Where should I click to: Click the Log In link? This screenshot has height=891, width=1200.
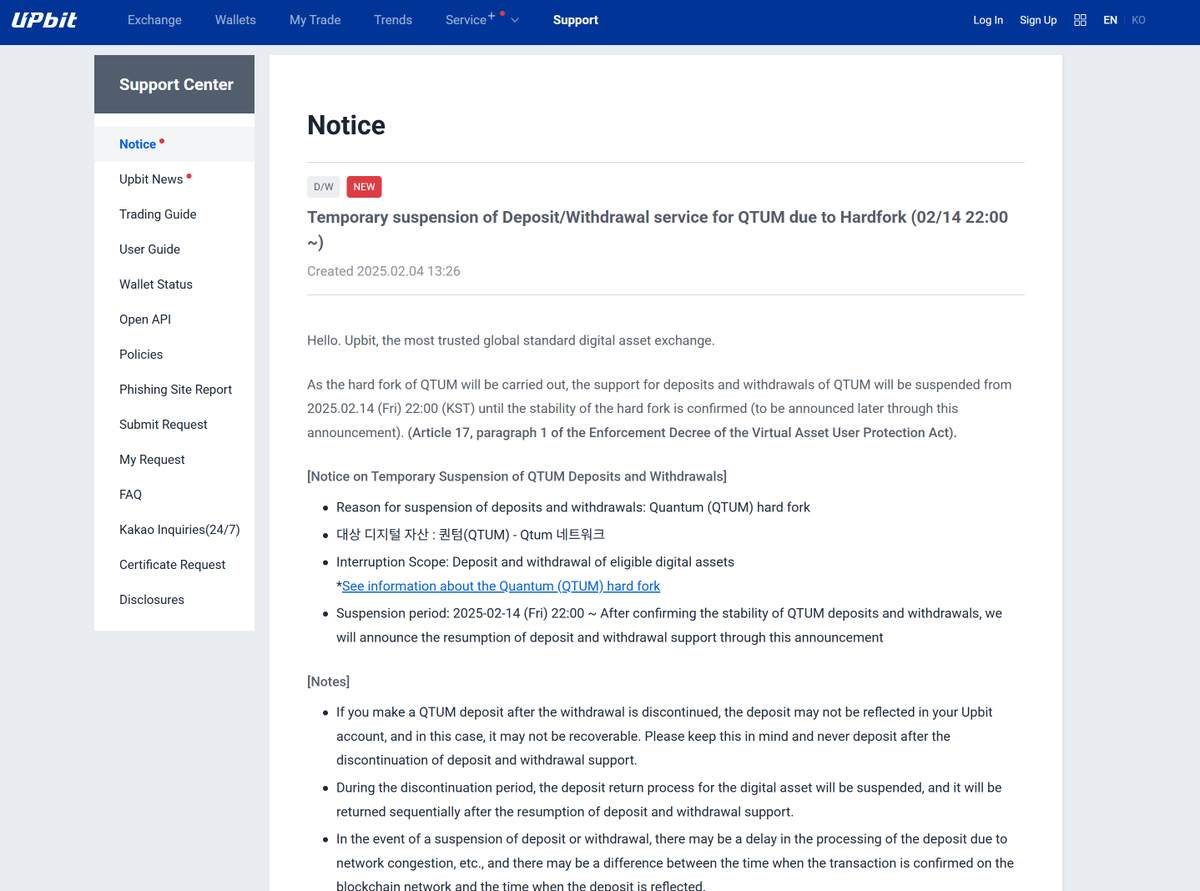(x=988, y=20)
